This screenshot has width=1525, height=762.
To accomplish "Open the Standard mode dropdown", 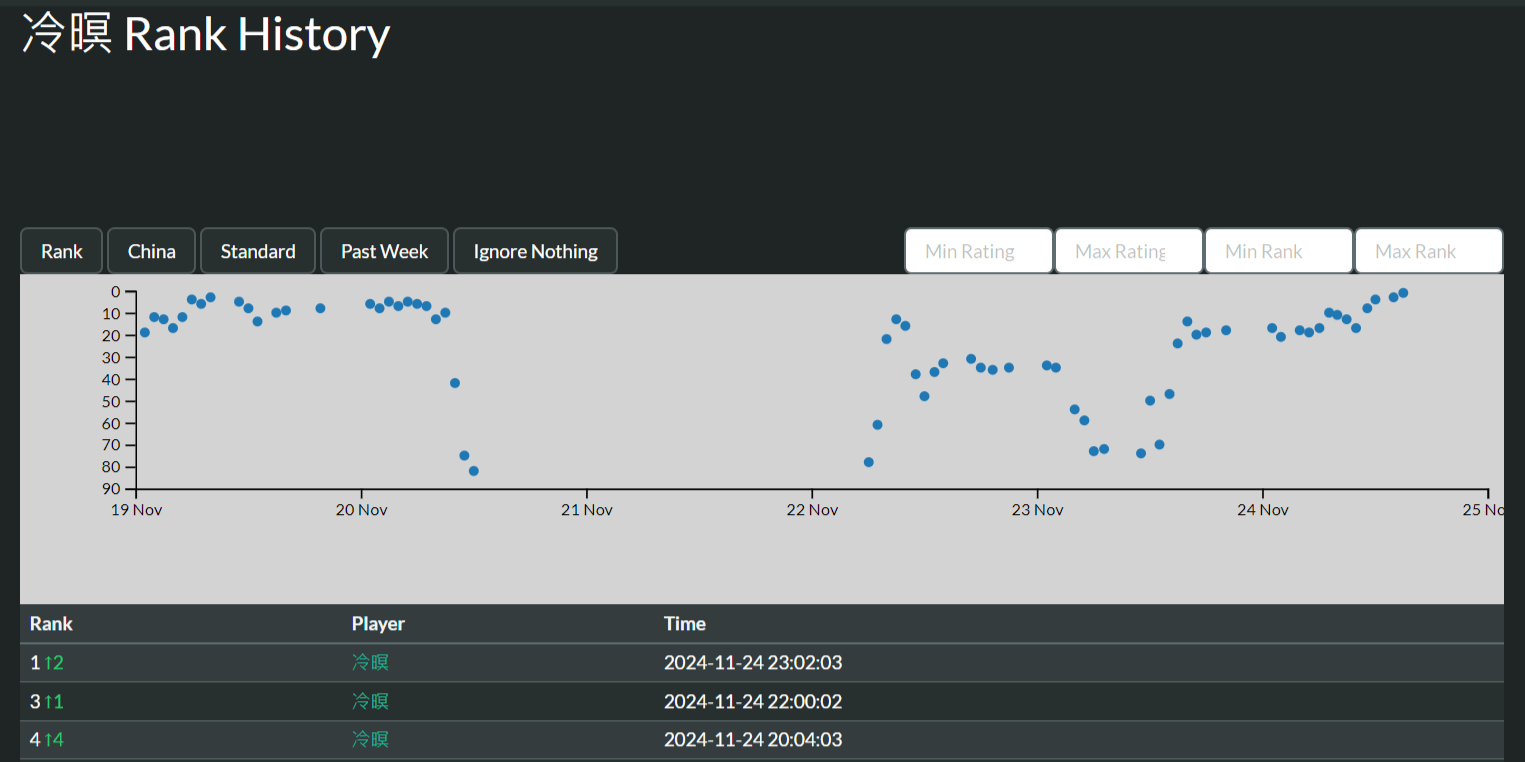I will 258,251.
